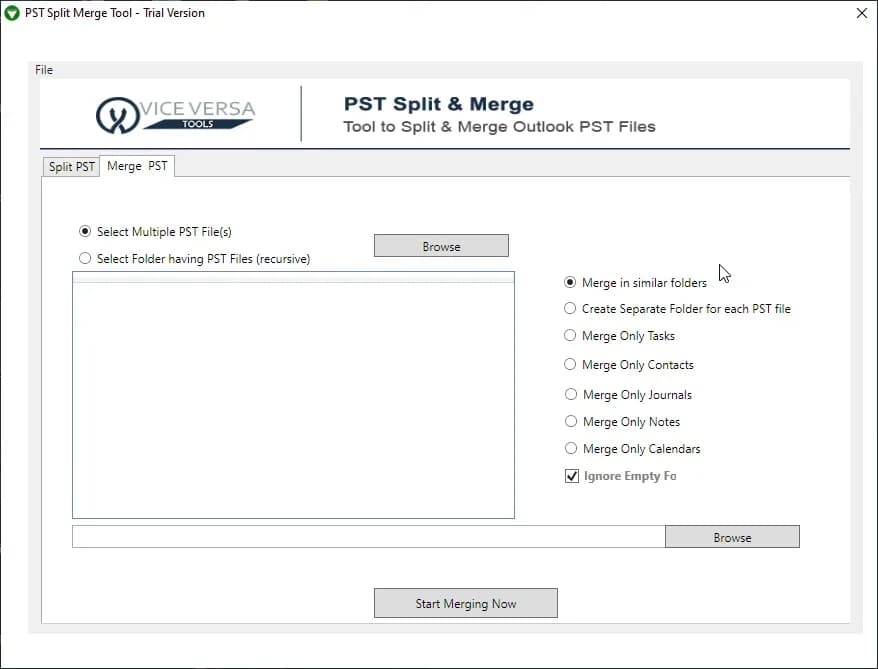Choose Select Multiple PST File(s) option
The image size is (878, 669).
155,232
